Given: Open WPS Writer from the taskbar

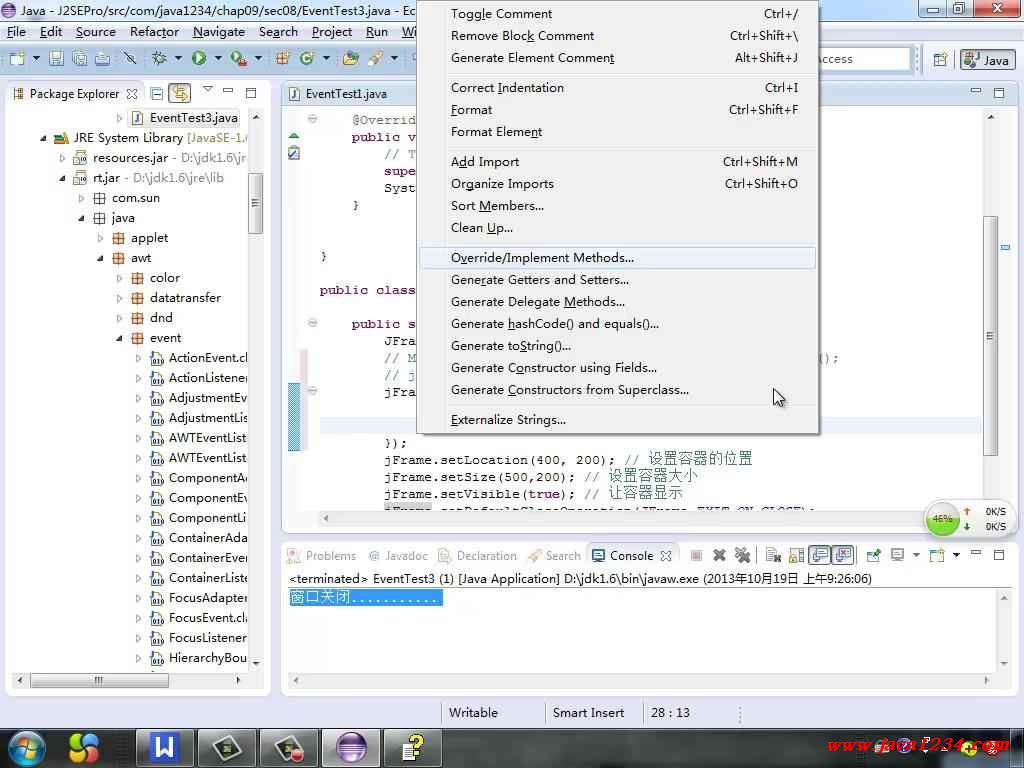Looking at the screenshot, I should point(164,748).
